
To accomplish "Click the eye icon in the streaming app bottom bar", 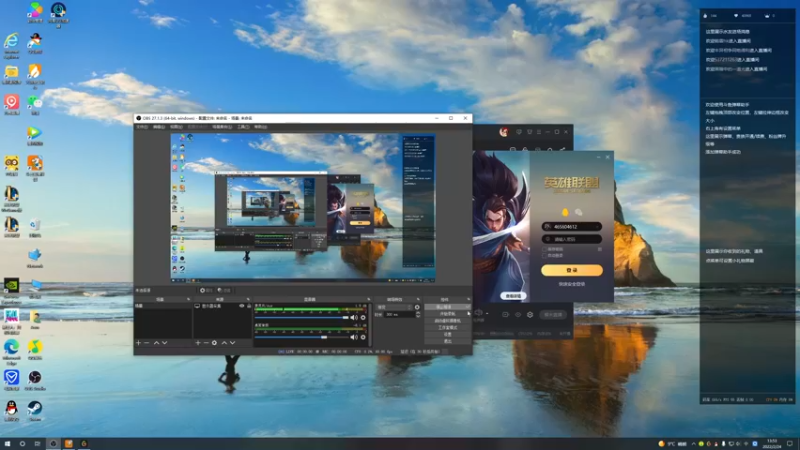I will [x=518, y=314].
